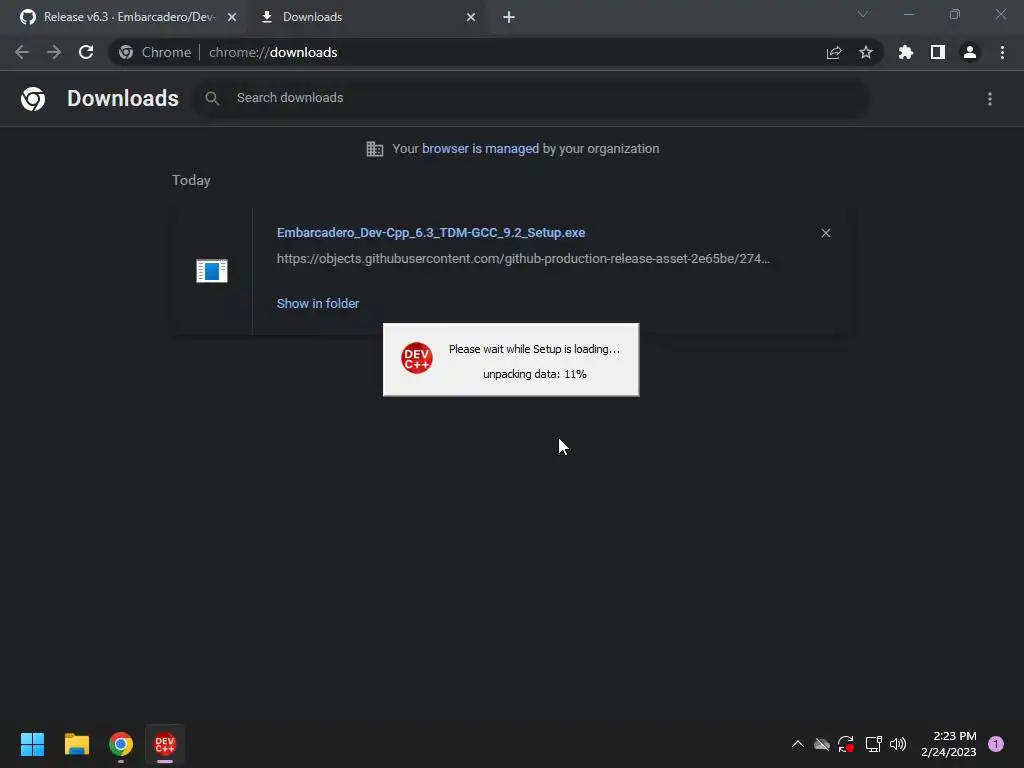This screenshot has width=1024, height=768.
Task: Click the unpacking data progress text
Action: tap(535, 374)
